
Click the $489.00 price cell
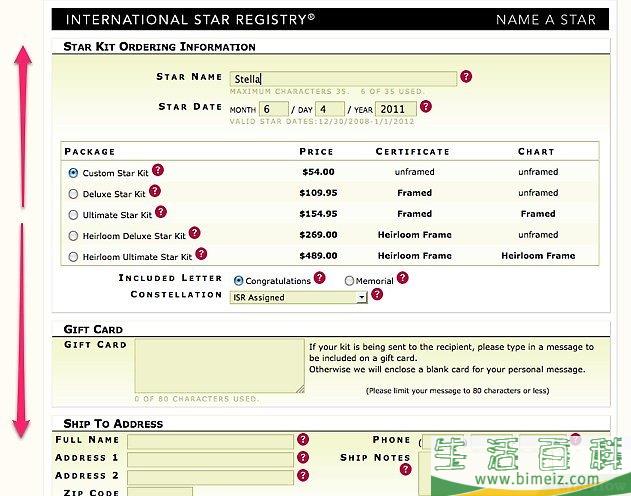(x=318, y=255)
